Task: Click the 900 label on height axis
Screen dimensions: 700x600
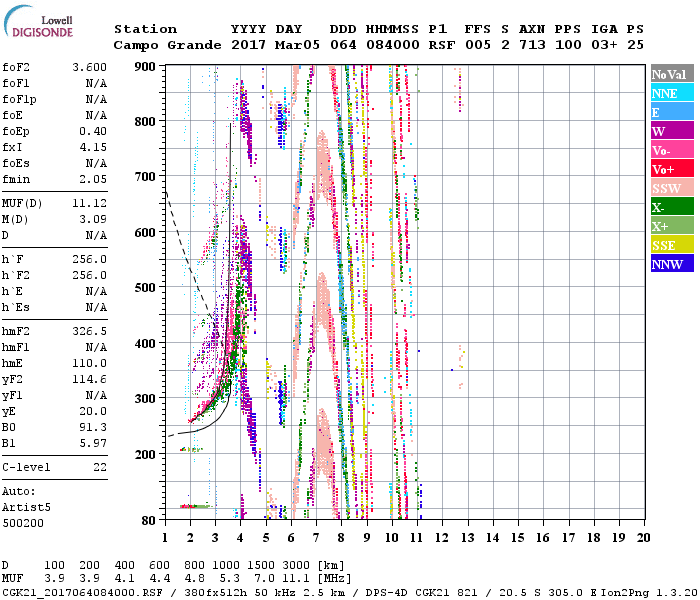Action: (148, 67)
